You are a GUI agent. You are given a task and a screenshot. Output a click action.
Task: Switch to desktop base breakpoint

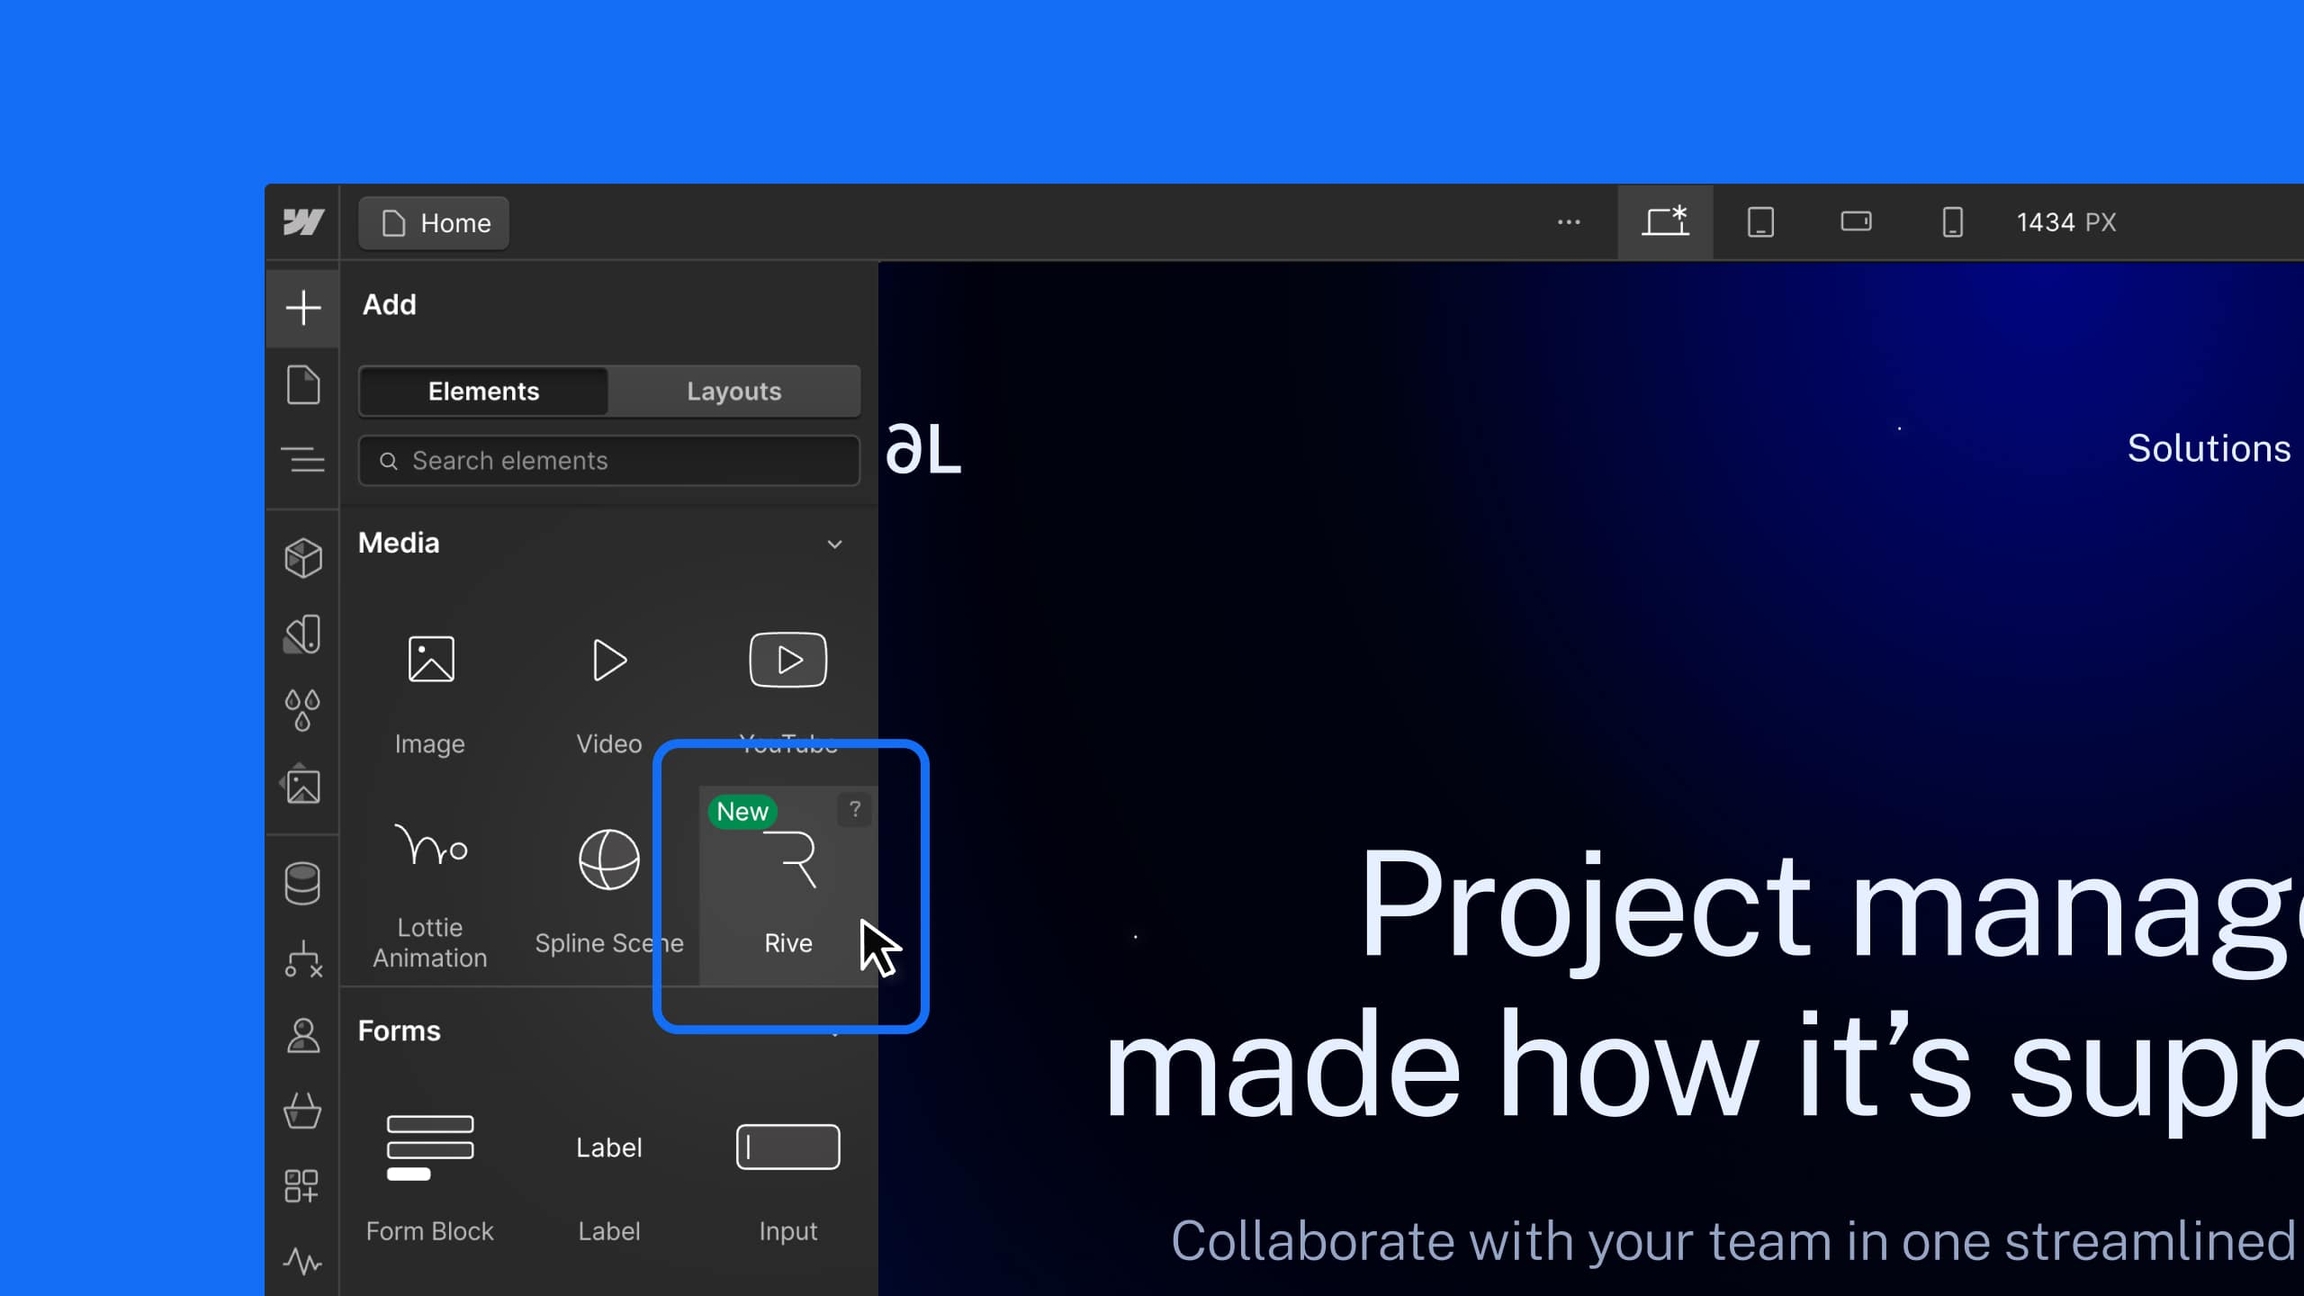[1665, 221]
